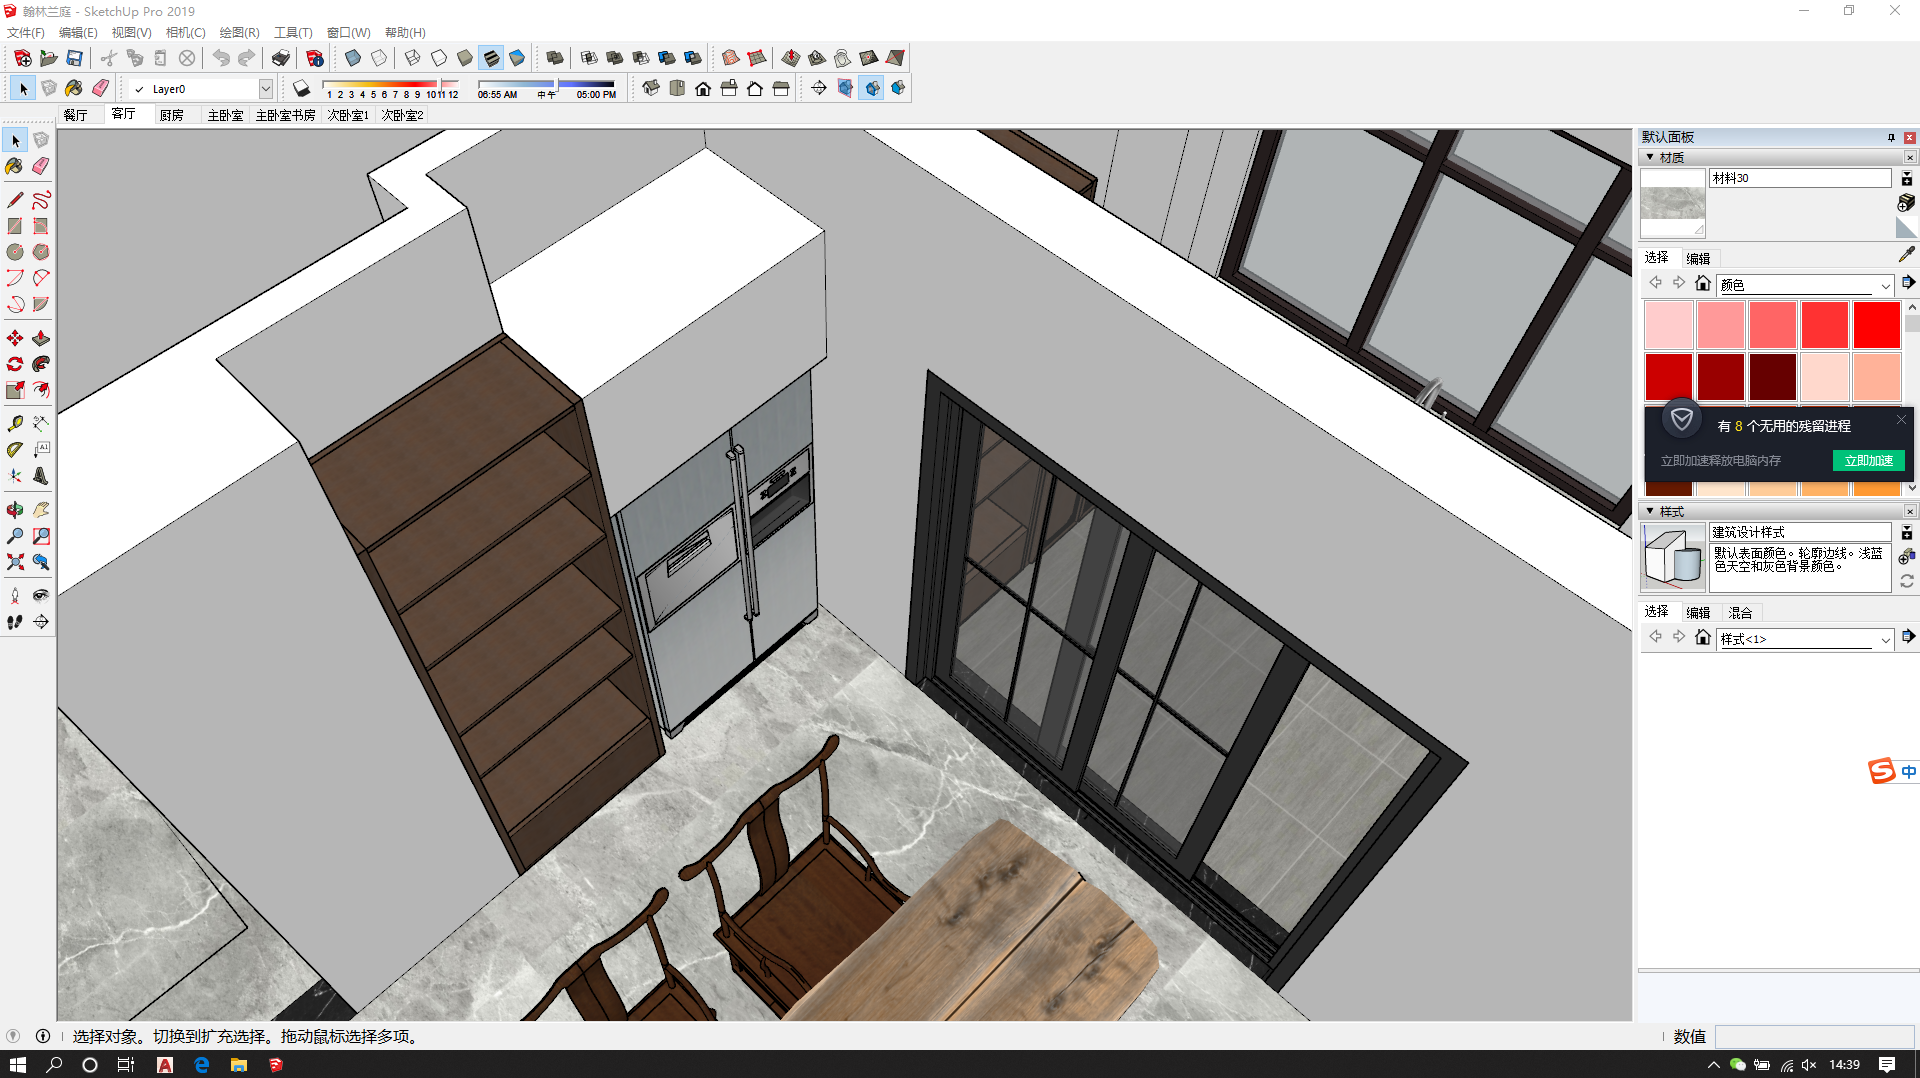The image size is (1920, 1078).
Task: Click the Zoom Extents tool
Action: (15, 562)
